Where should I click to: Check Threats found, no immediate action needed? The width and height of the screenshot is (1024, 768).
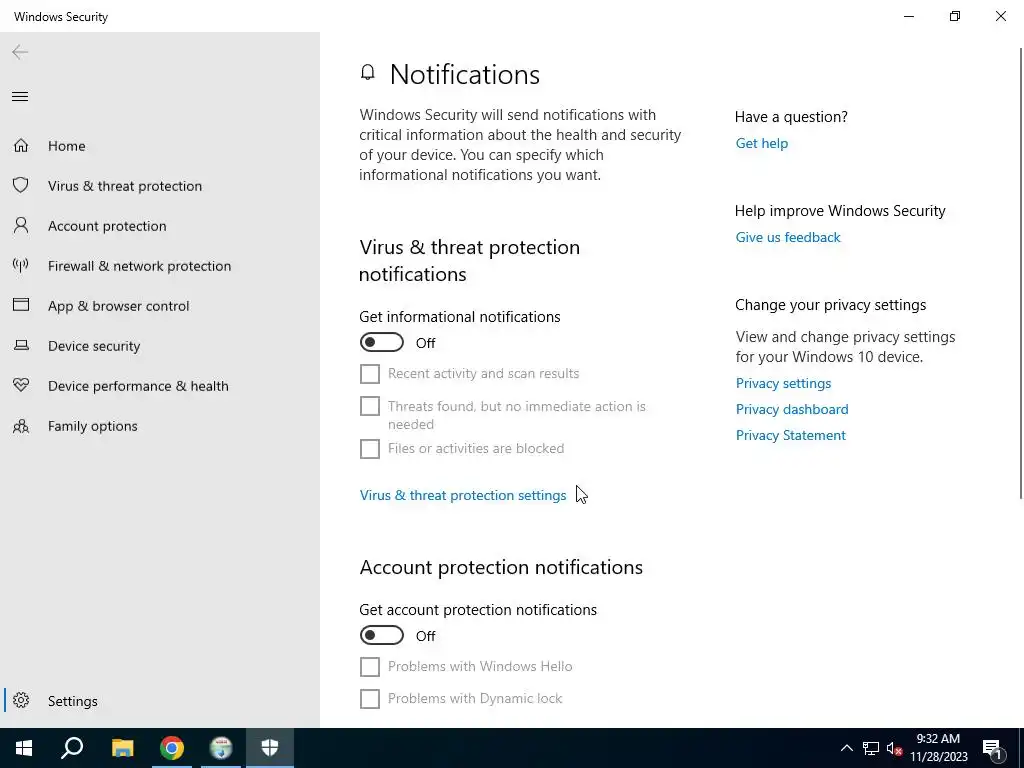pyautogui.click(x=370, y=406)
